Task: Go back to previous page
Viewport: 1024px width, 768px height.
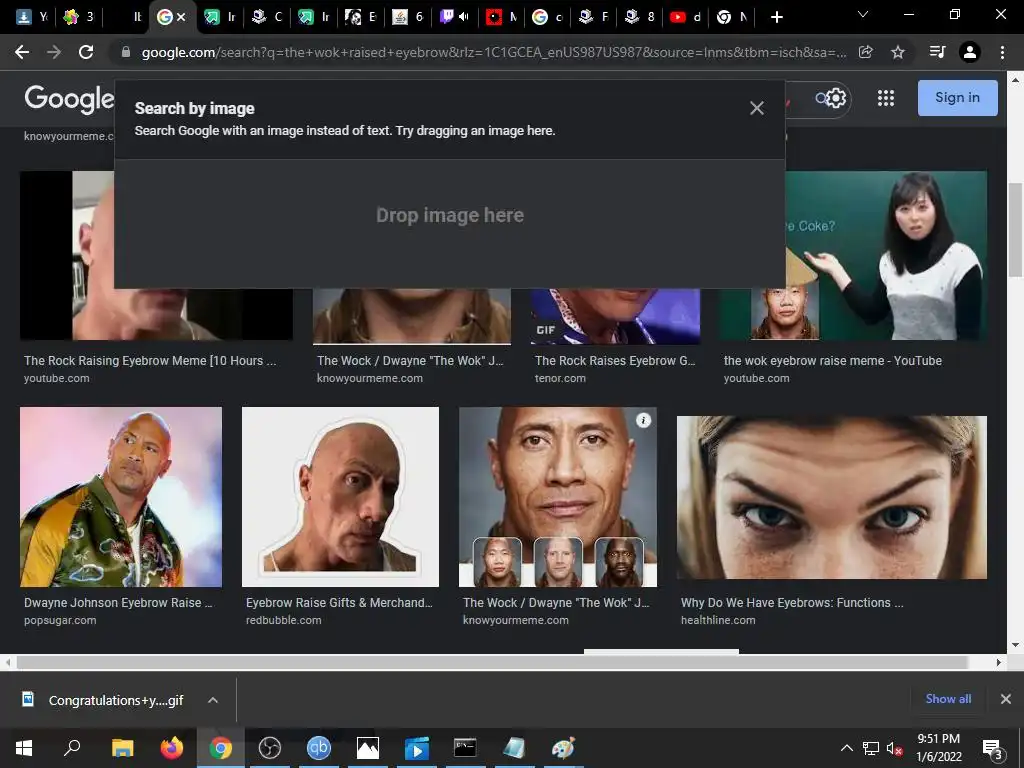Action: coord(22,52)
